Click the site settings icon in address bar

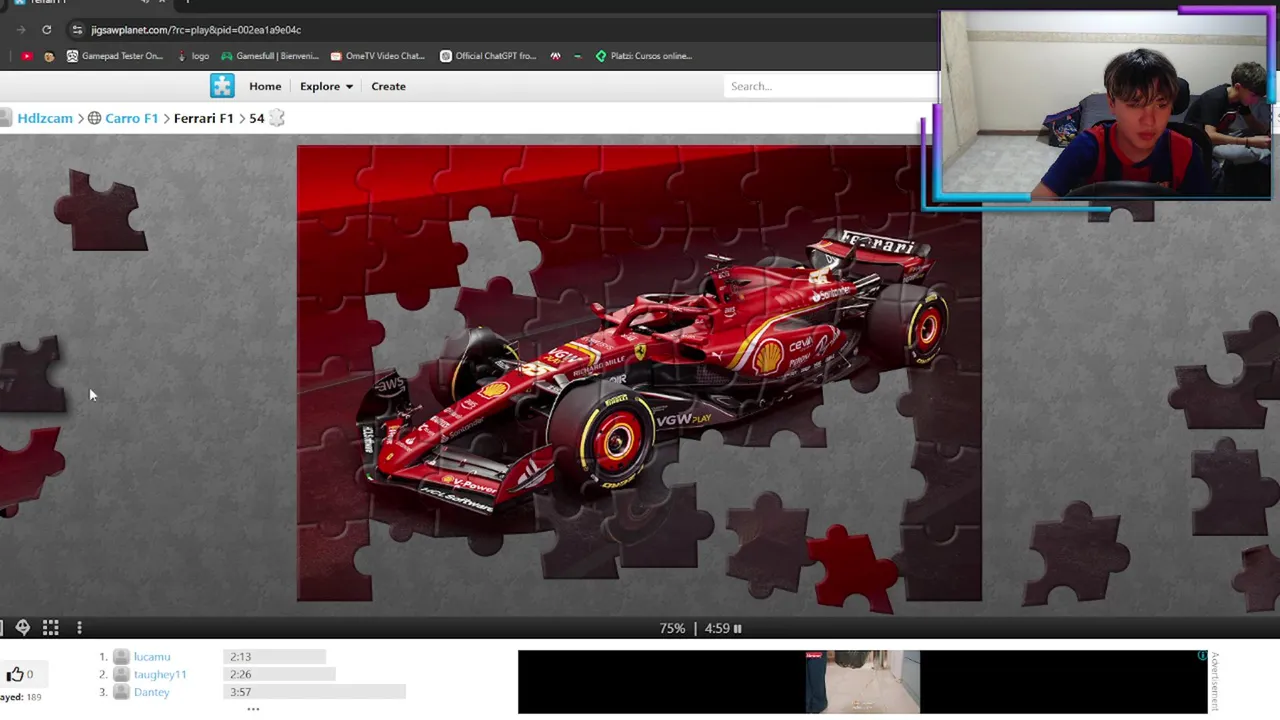[77, 30]
